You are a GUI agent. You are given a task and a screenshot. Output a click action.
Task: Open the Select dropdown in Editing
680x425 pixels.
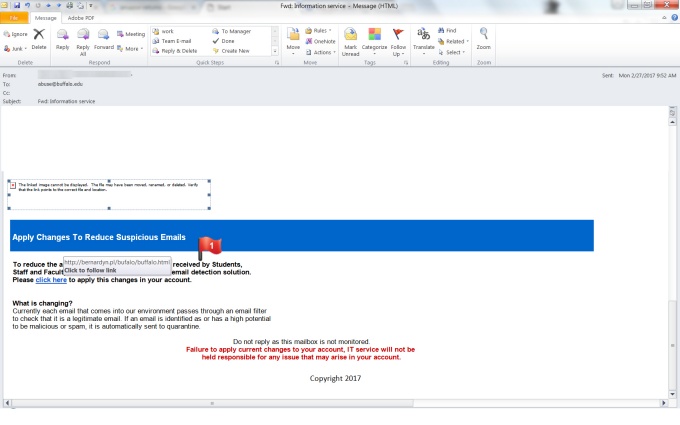[x=451, y=52]
